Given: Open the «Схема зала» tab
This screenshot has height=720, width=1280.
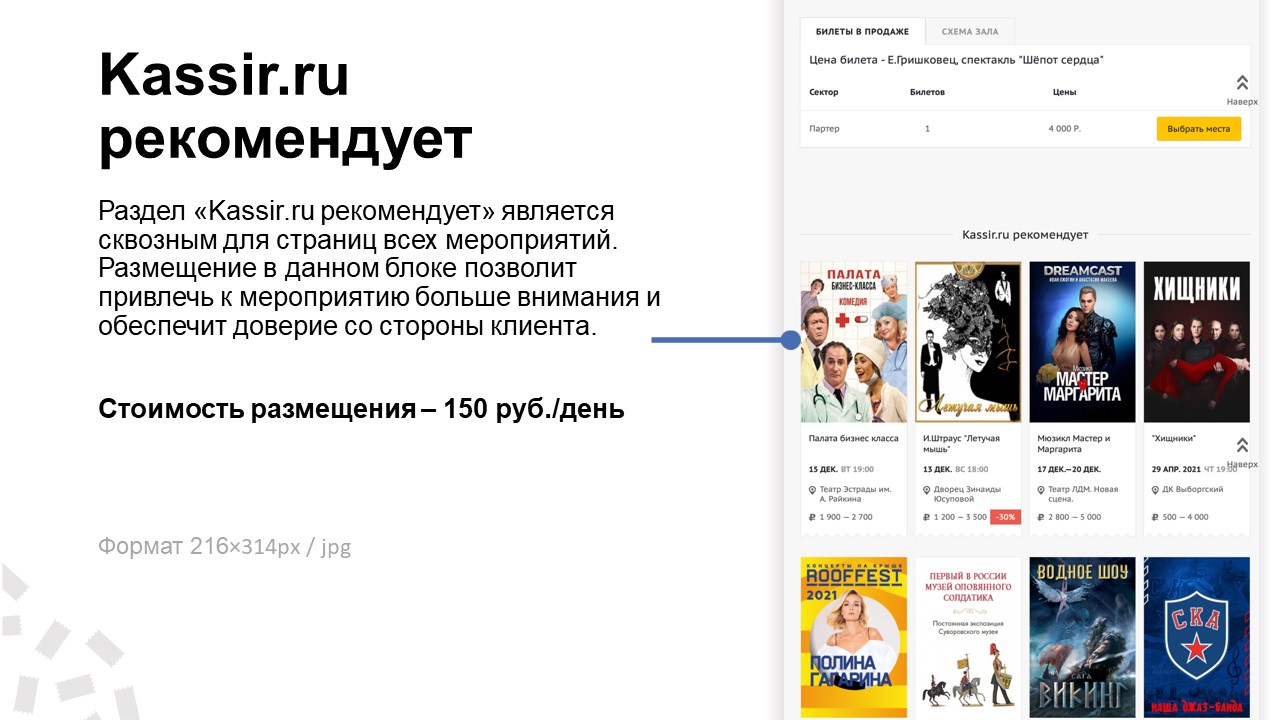Looking at the screenshot, I should coord(970,32).
